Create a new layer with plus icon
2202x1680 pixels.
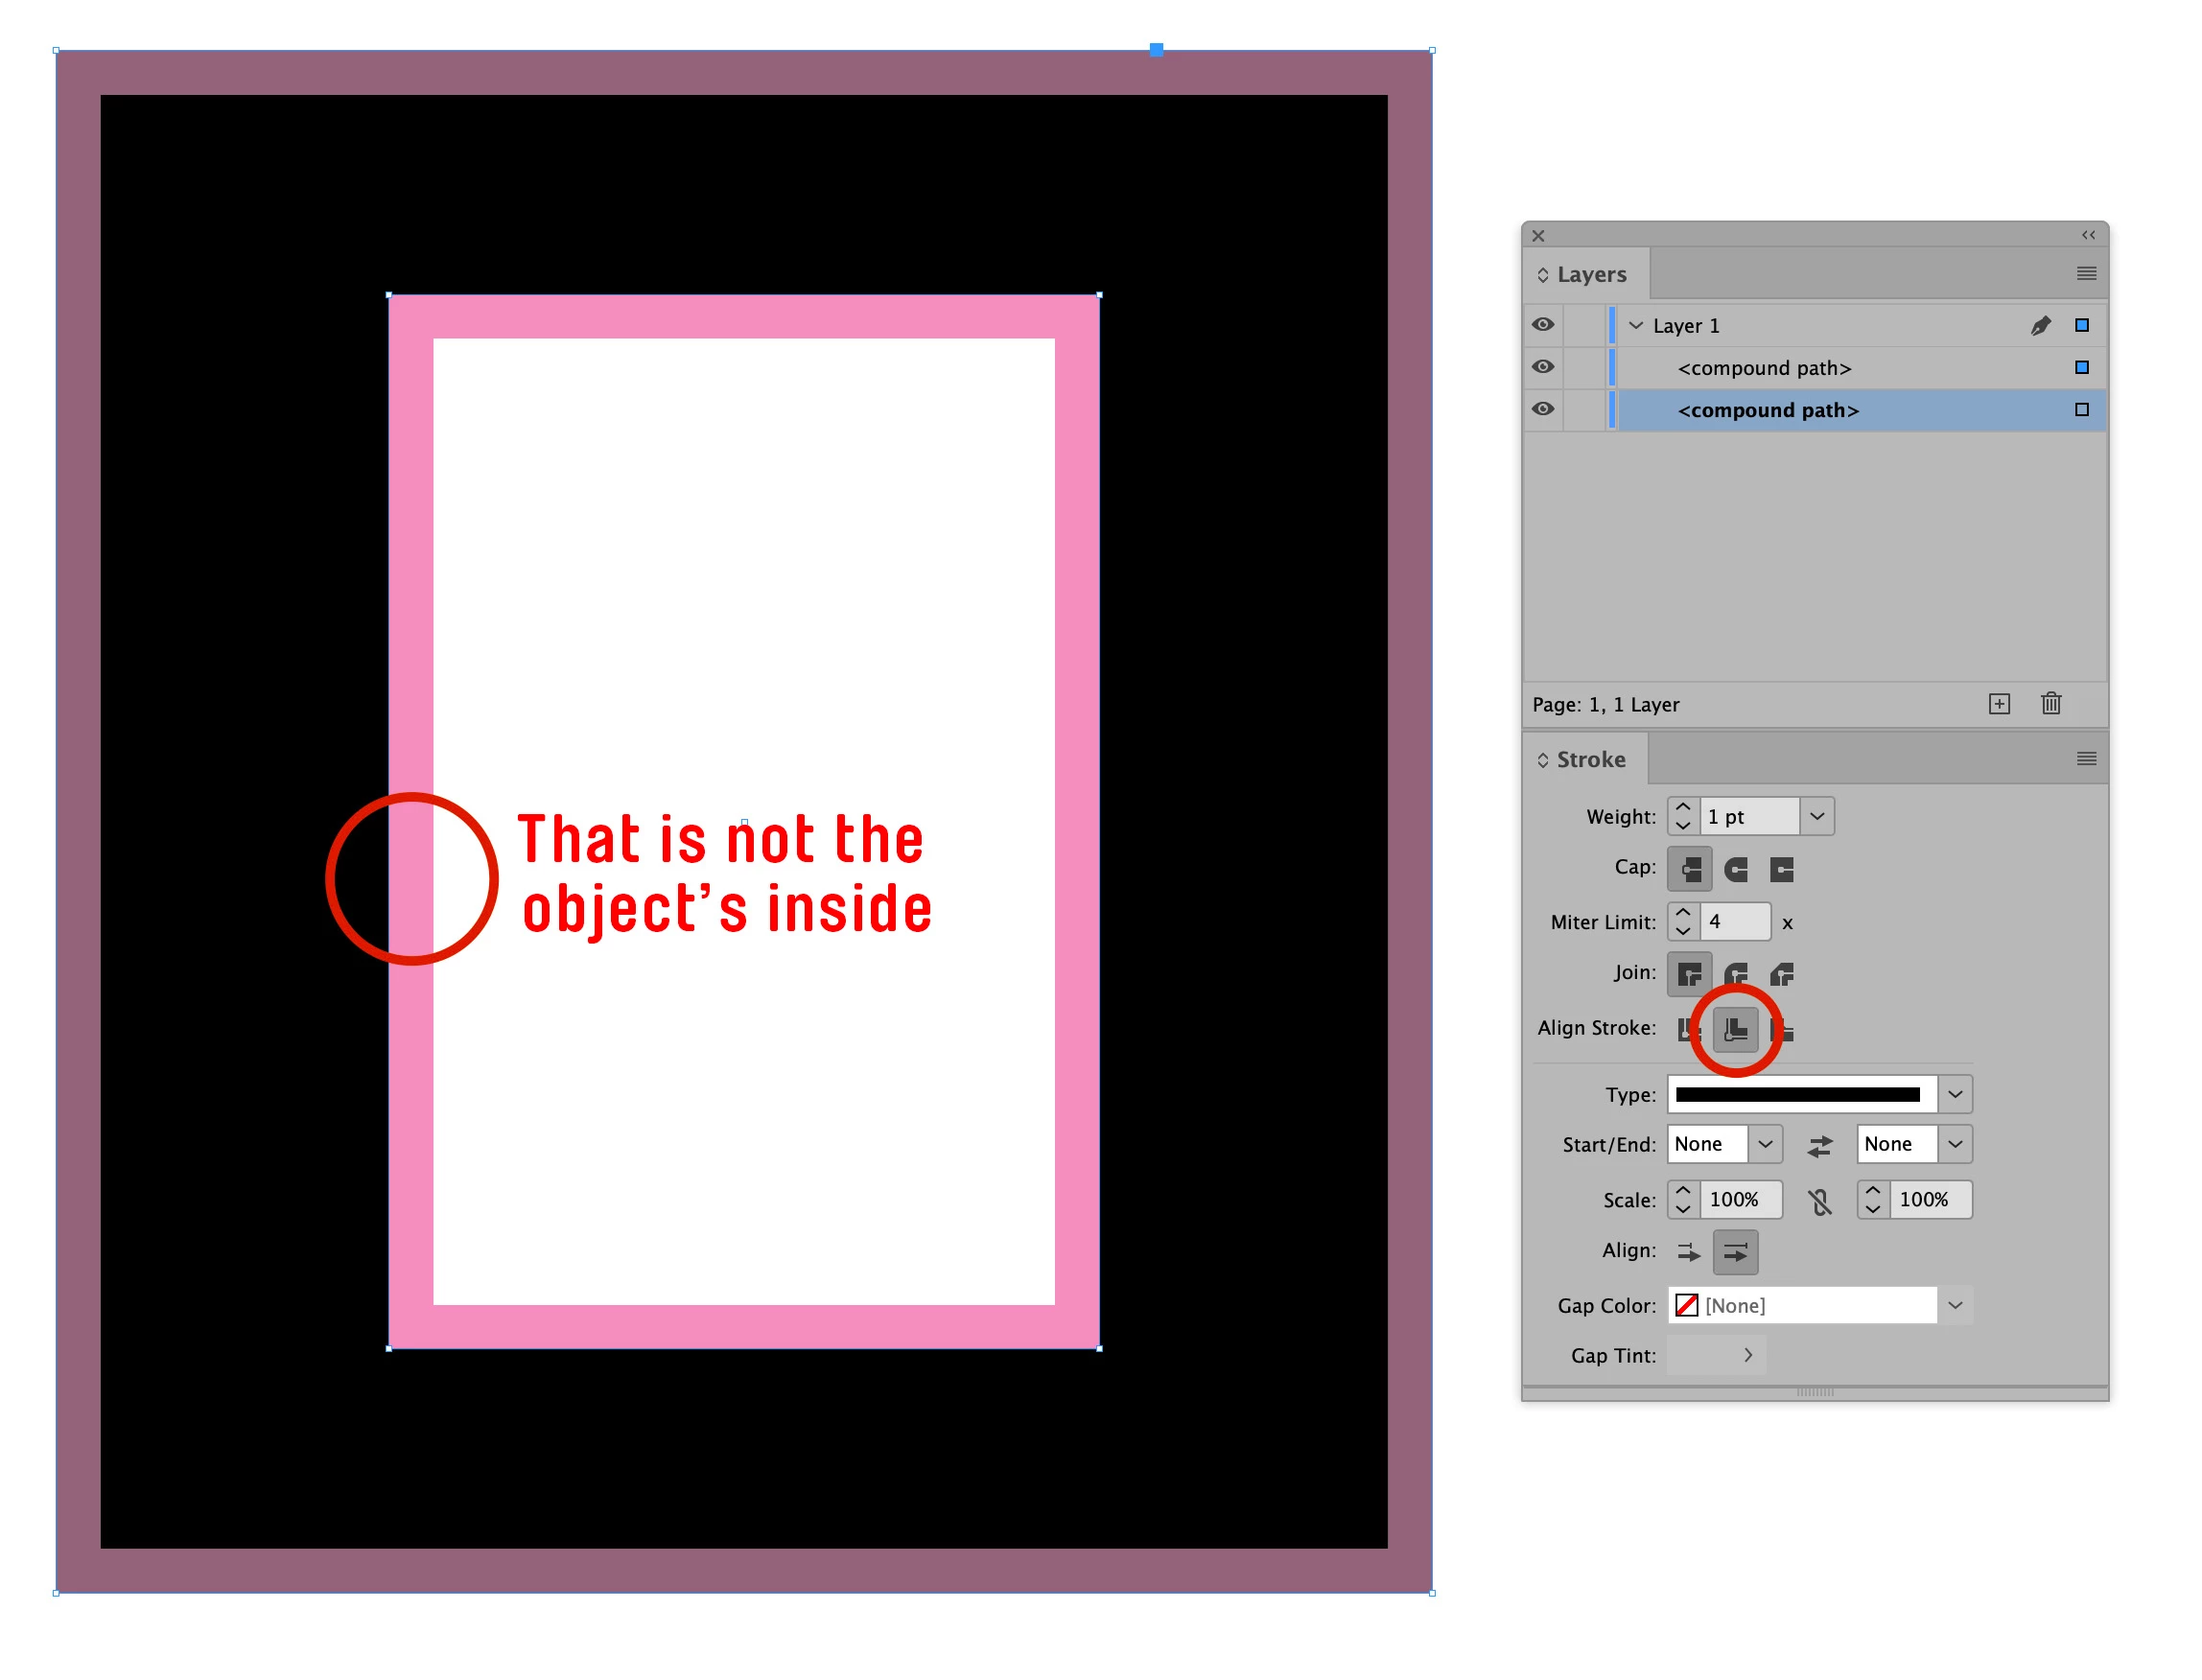pyautogui.click(x=1998, y=704)
